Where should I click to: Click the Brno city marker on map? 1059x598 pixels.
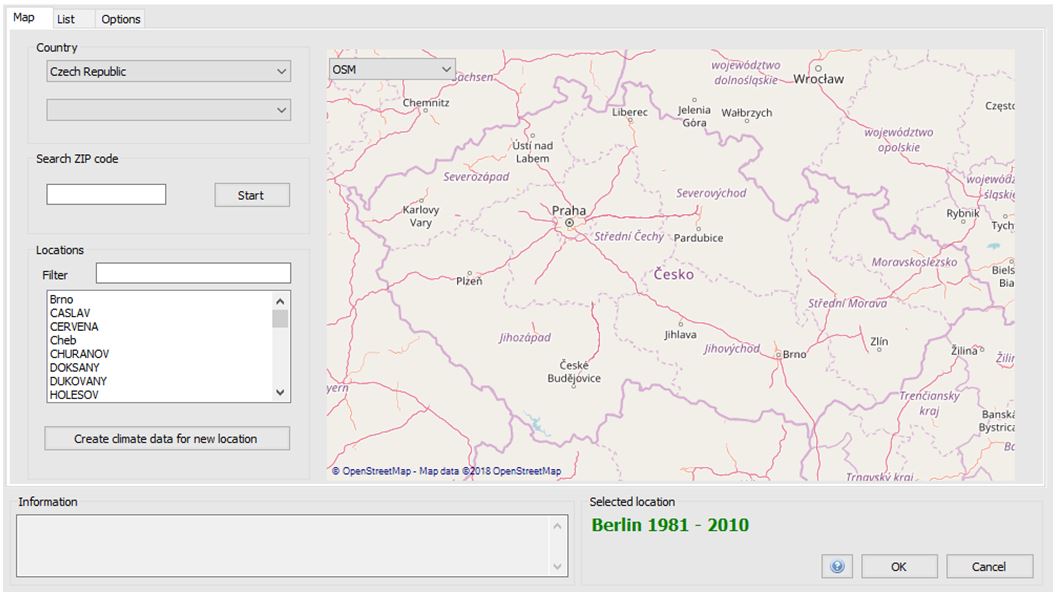click(x=778, y=354)
